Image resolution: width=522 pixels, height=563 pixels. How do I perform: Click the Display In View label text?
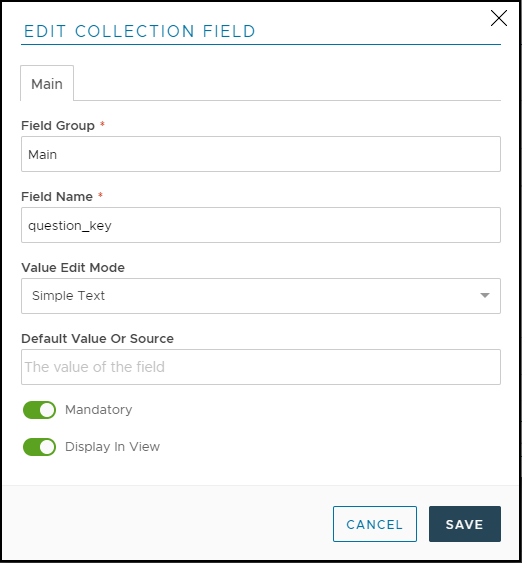click(112, 447)
